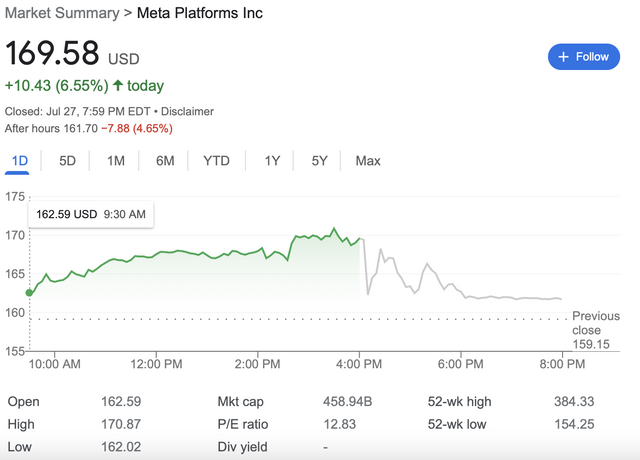Click the Closed: Jul 27, 7:59 PM EDT text

[x=78, y=111]
